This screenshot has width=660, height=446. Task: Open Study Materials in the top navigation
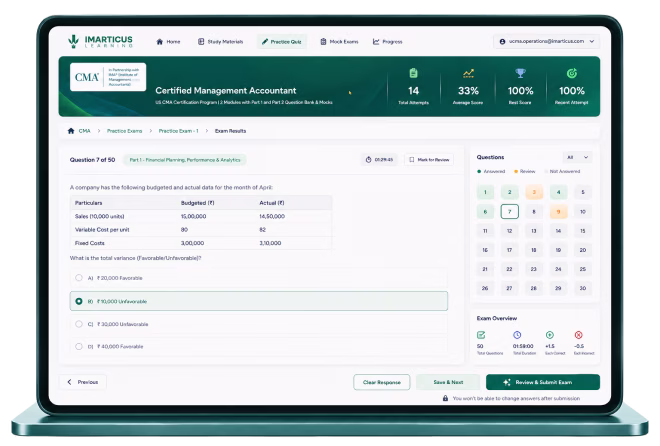221,42
